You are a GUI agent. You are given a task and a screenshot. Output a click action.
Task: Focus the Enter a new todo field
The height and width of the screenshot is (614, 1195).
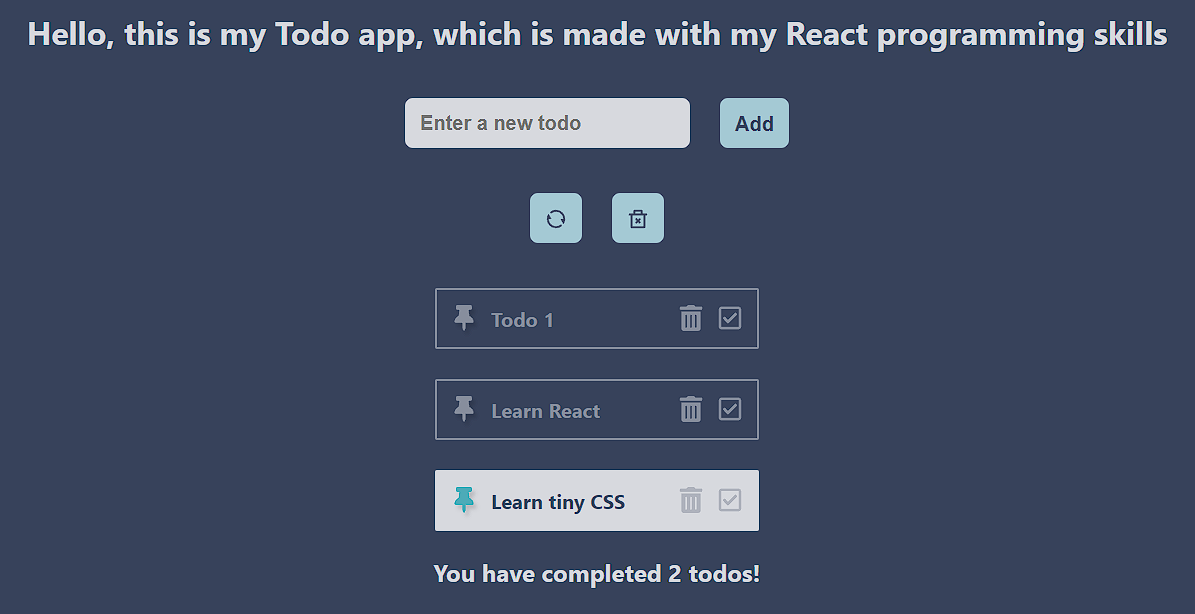(x=547, y=123)
